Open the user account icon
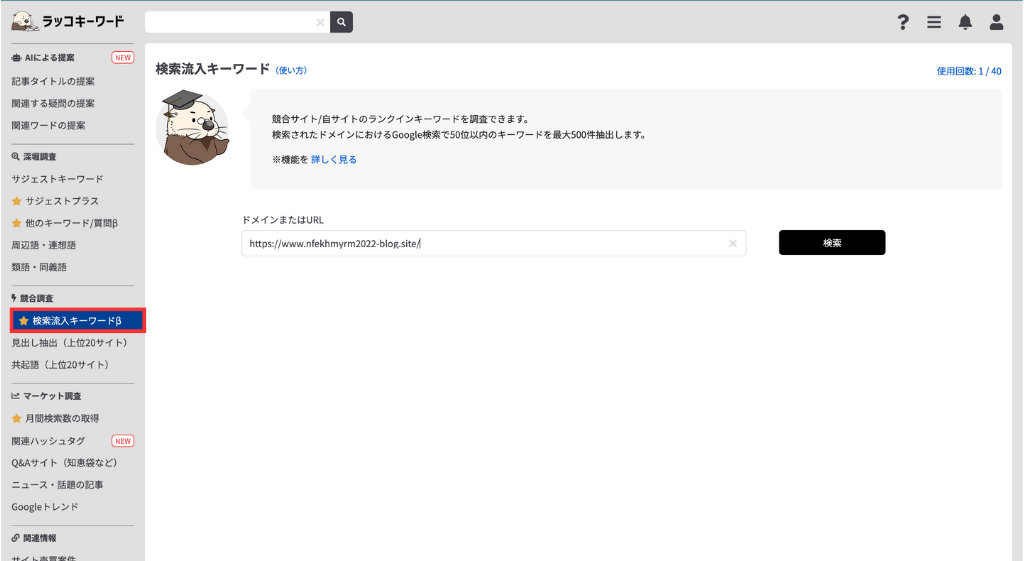Screen dimensions: 1024x561 click(x=997, y=22)
